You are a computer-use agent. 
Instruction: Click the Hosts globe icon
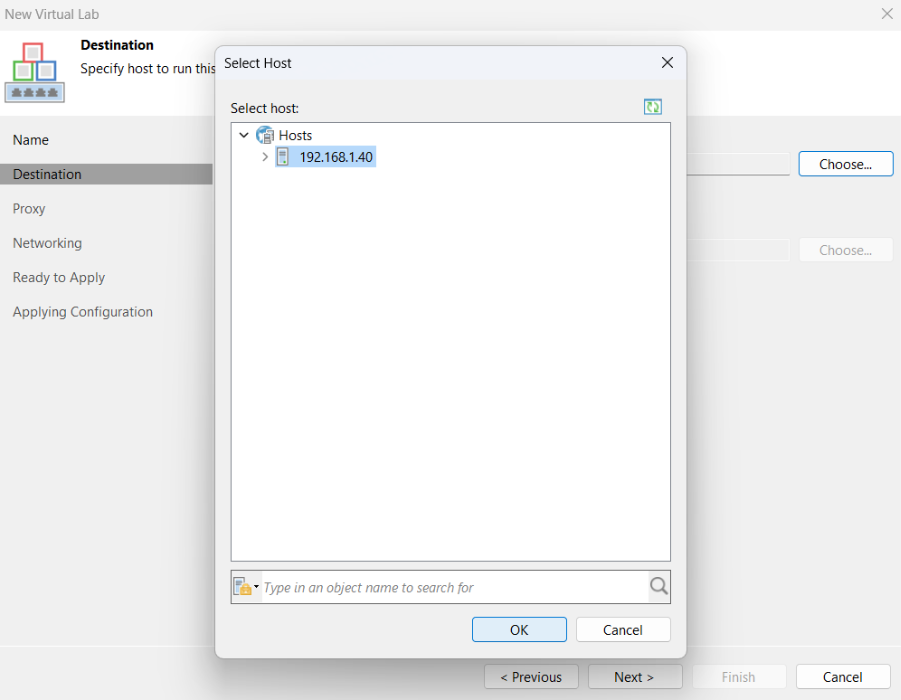(x=265, y=135)
